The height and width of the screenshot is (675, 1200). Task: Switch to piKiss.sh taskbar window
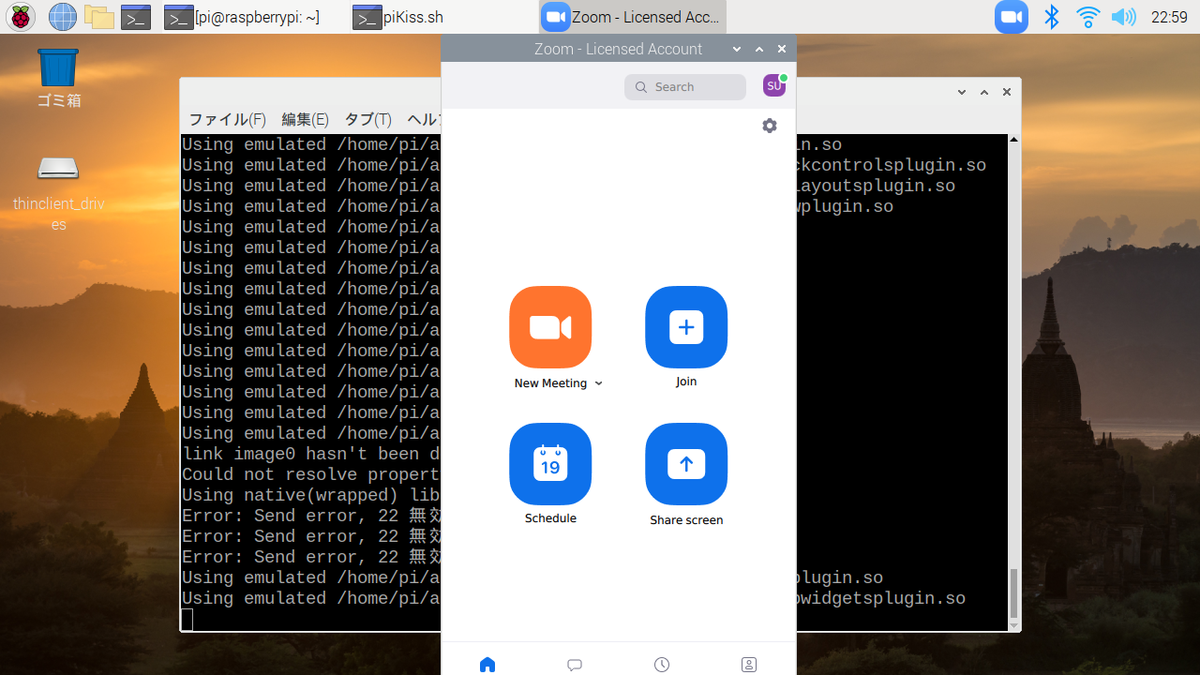pos(399,17)
